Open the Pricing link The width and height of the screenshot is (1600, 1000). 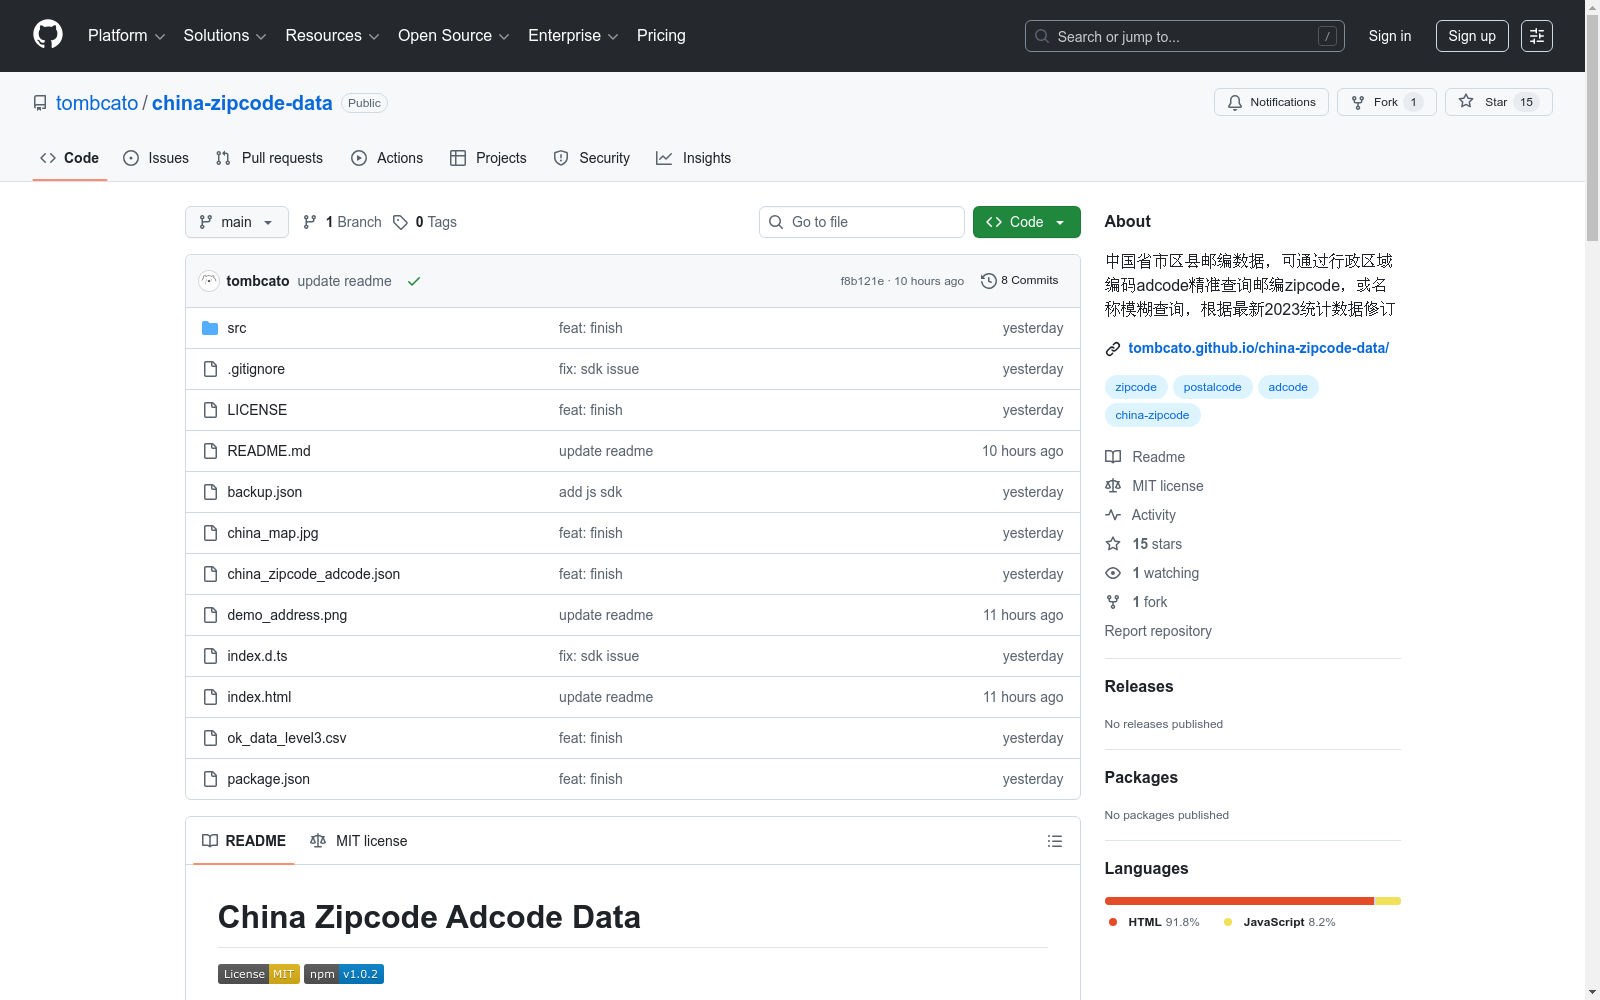[661, 36]
